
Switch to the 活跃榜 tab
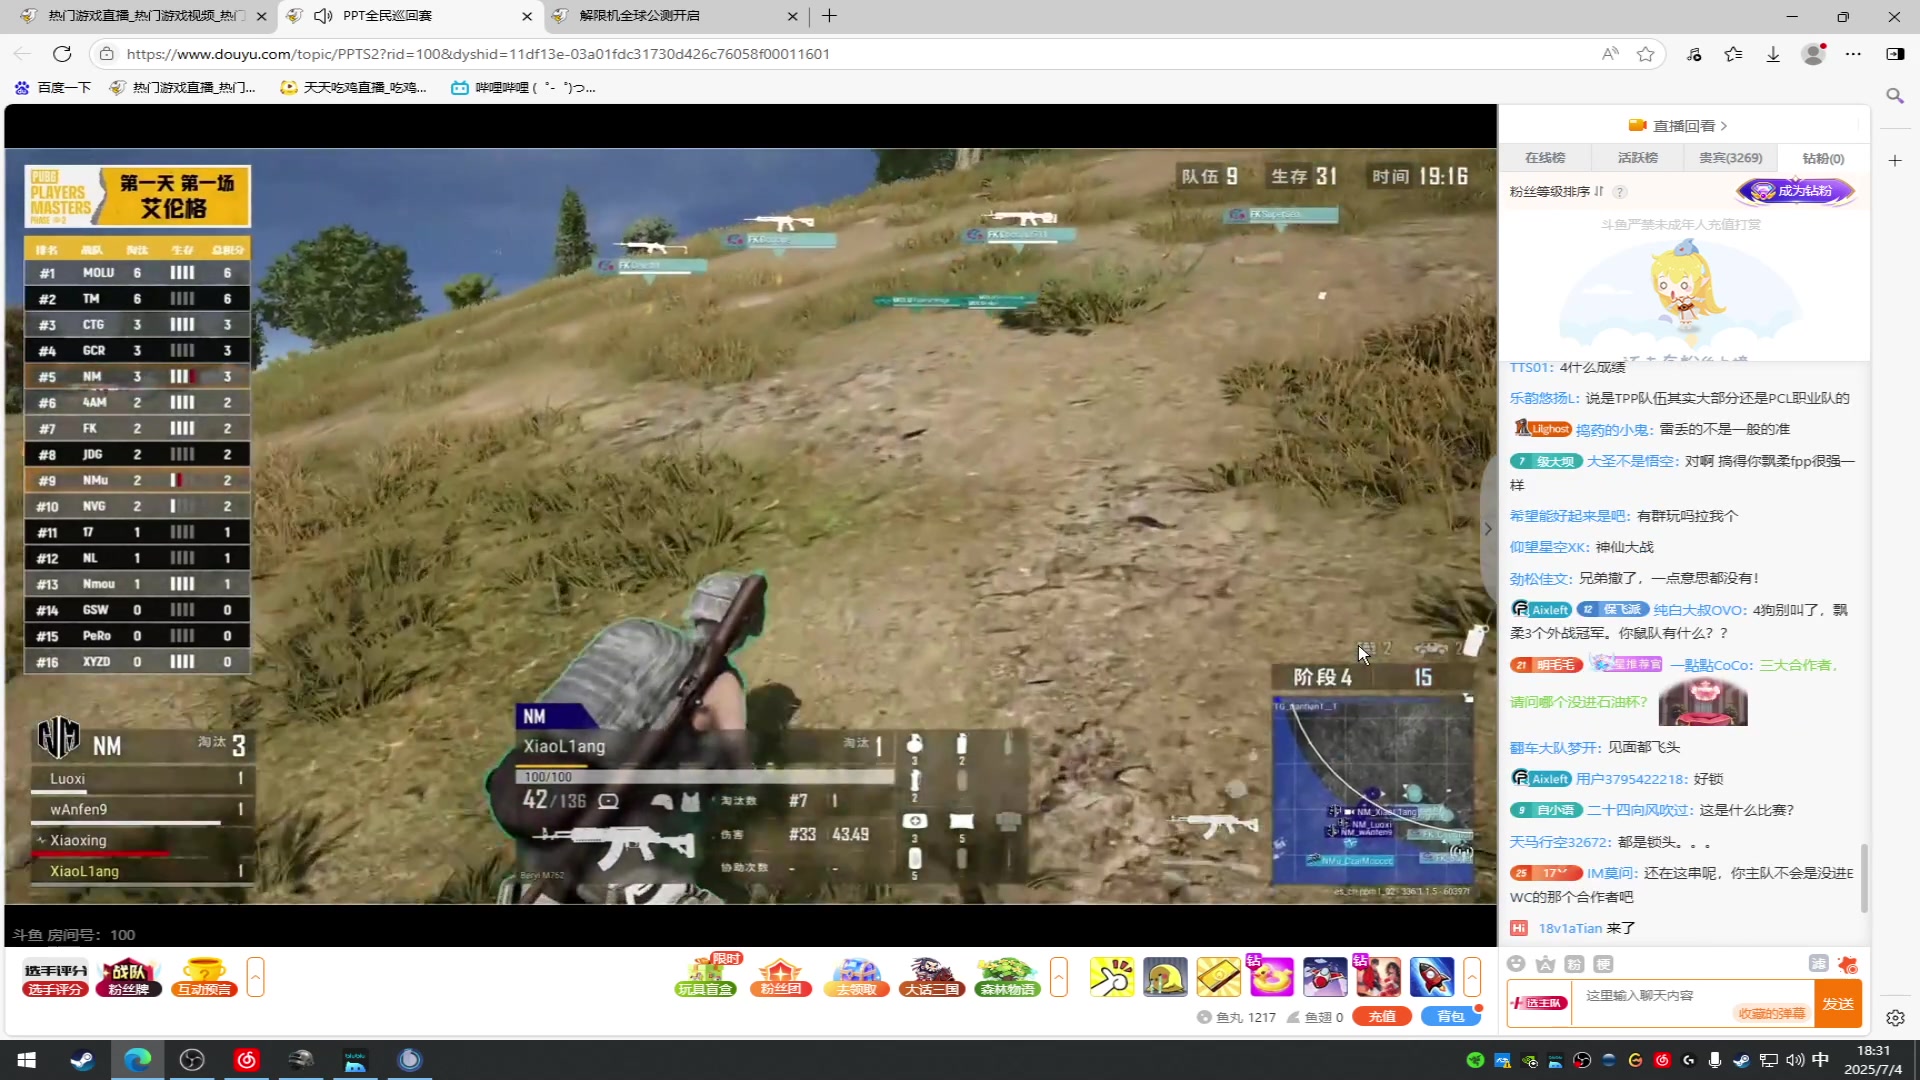coord(1638,158)
